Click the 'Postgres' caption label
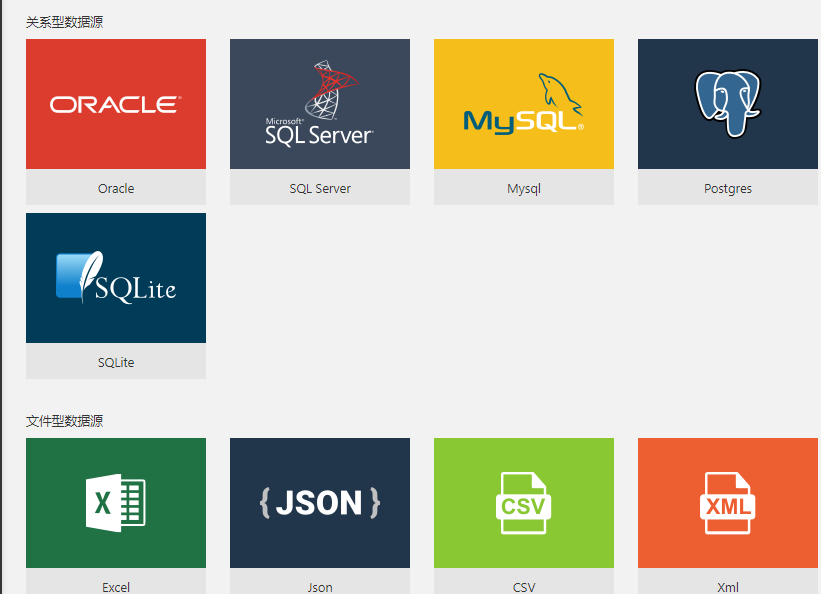Viewport: 821px width, 594px height. tap(728, 189)
